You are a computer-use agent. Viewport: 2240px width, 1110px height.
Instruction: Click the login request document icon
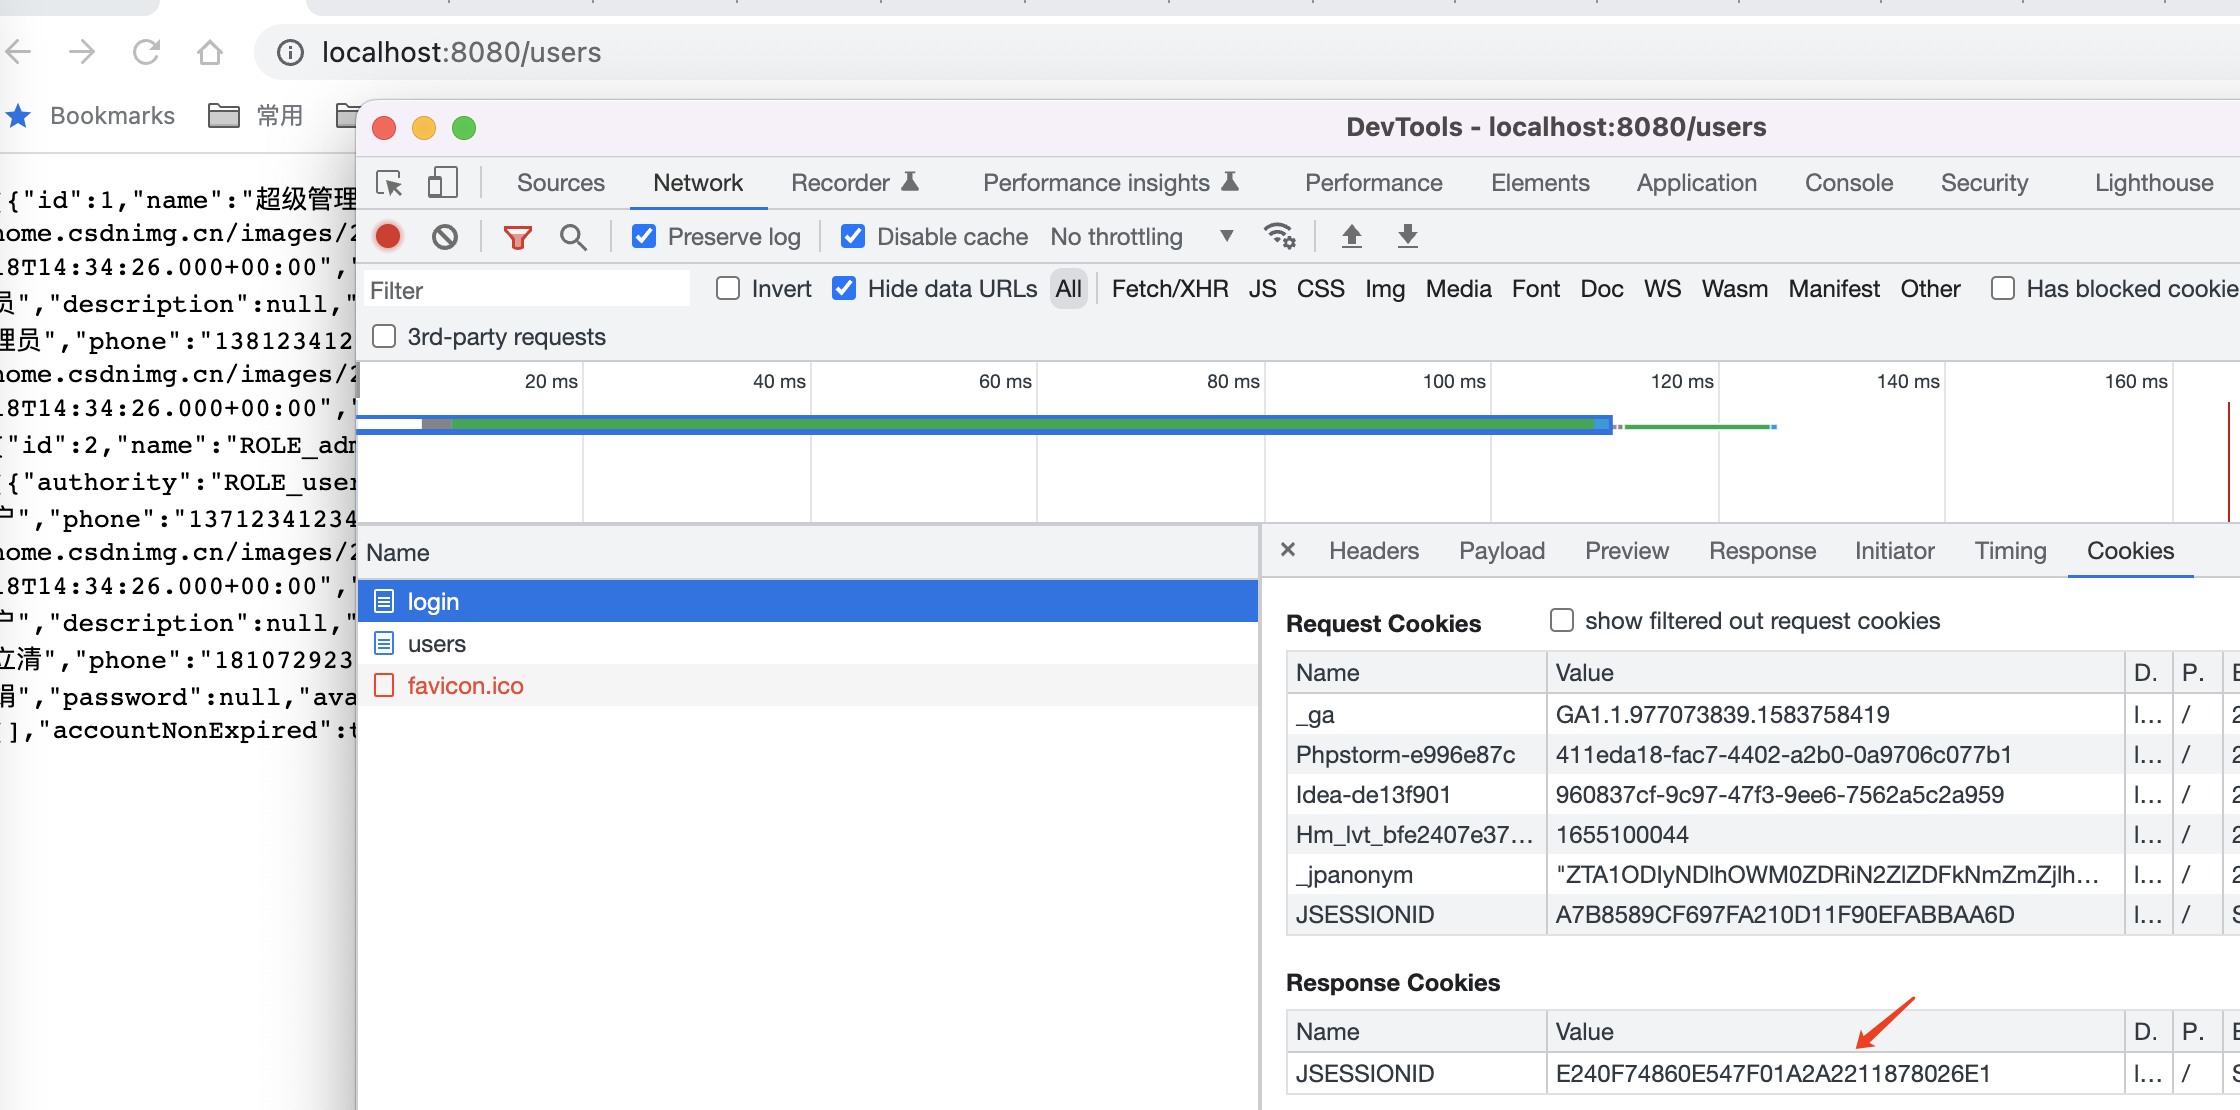384,601
